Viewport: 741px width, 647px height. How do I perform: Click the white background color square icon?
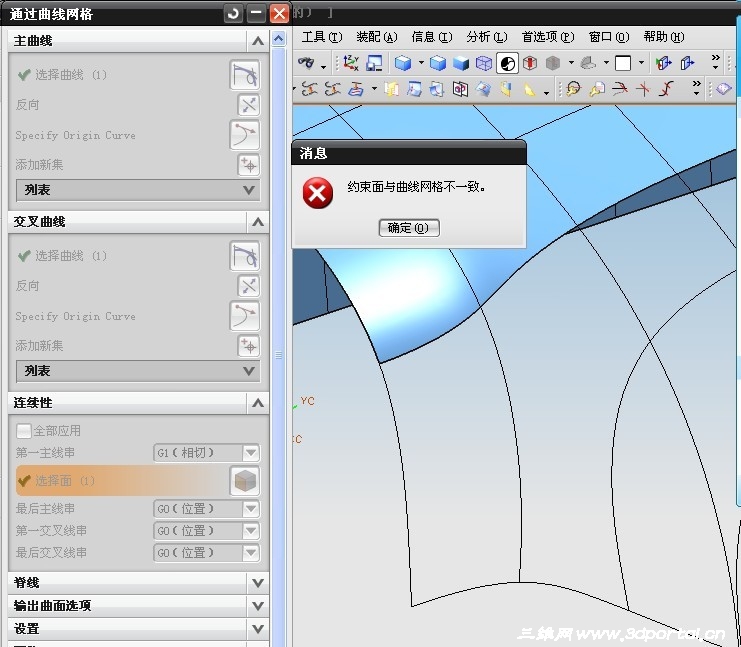pyautogui.click(x=623, y=63)
